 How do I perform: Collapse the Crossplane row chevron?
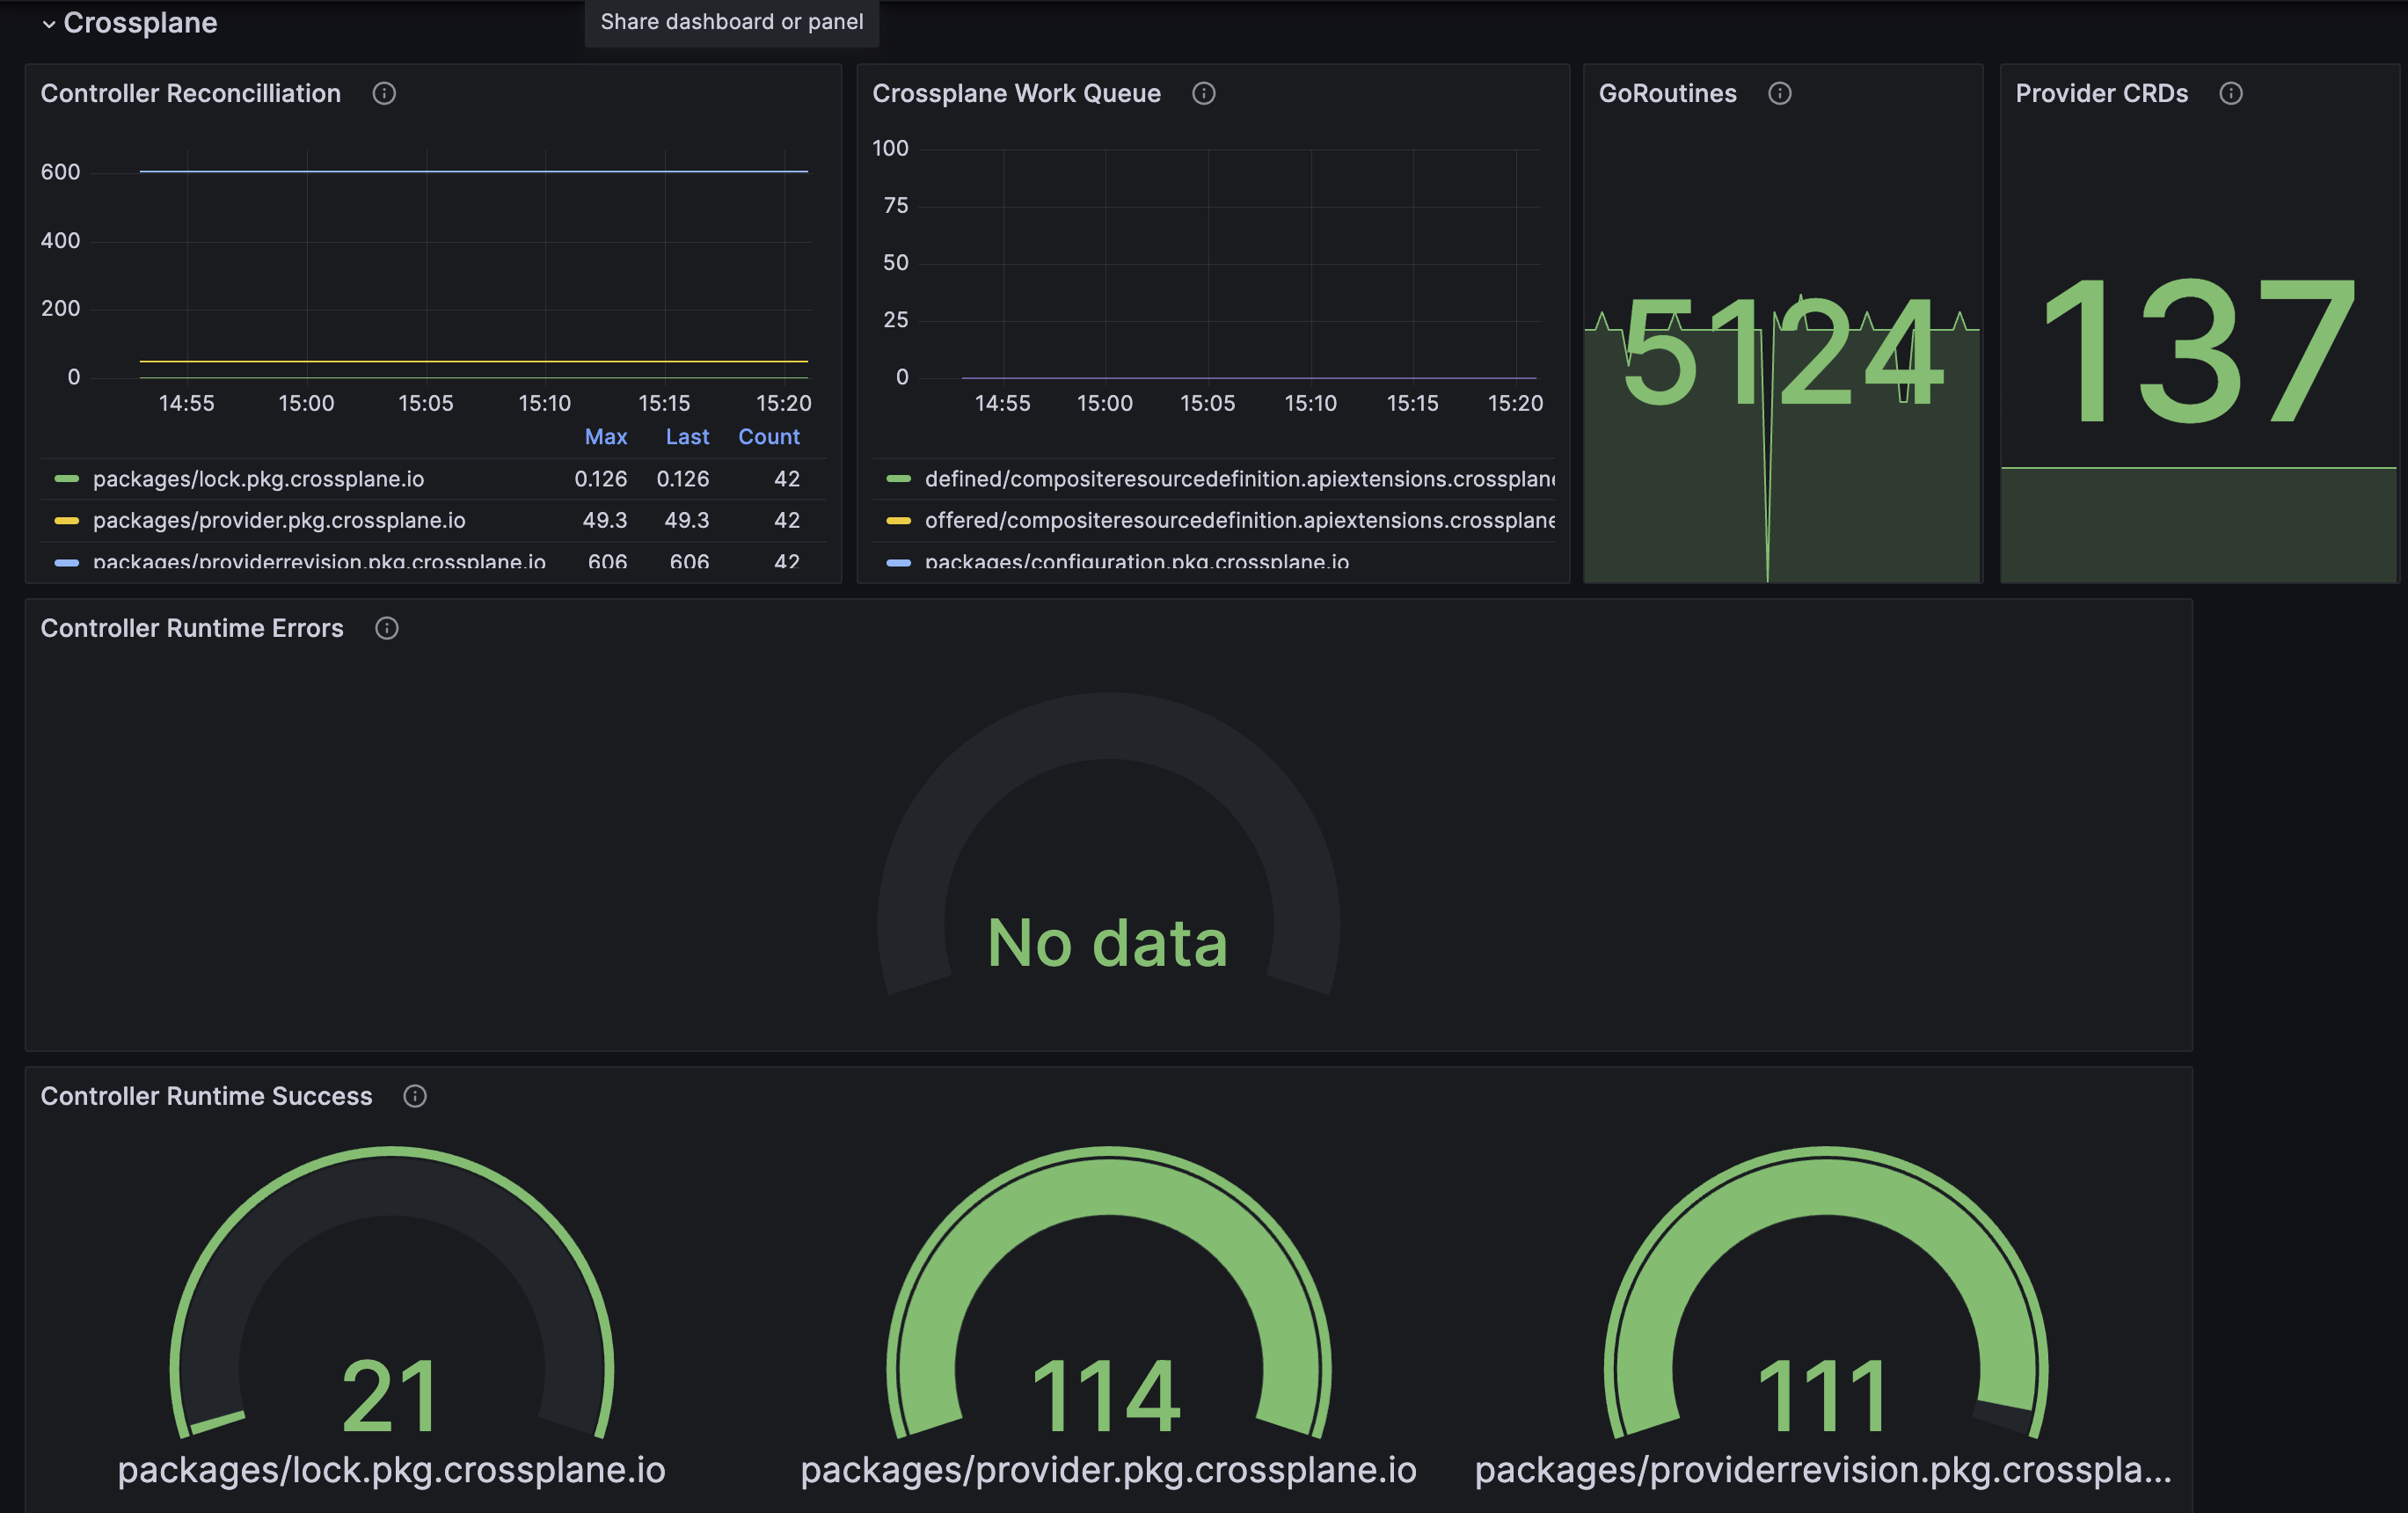pos(48,24)
